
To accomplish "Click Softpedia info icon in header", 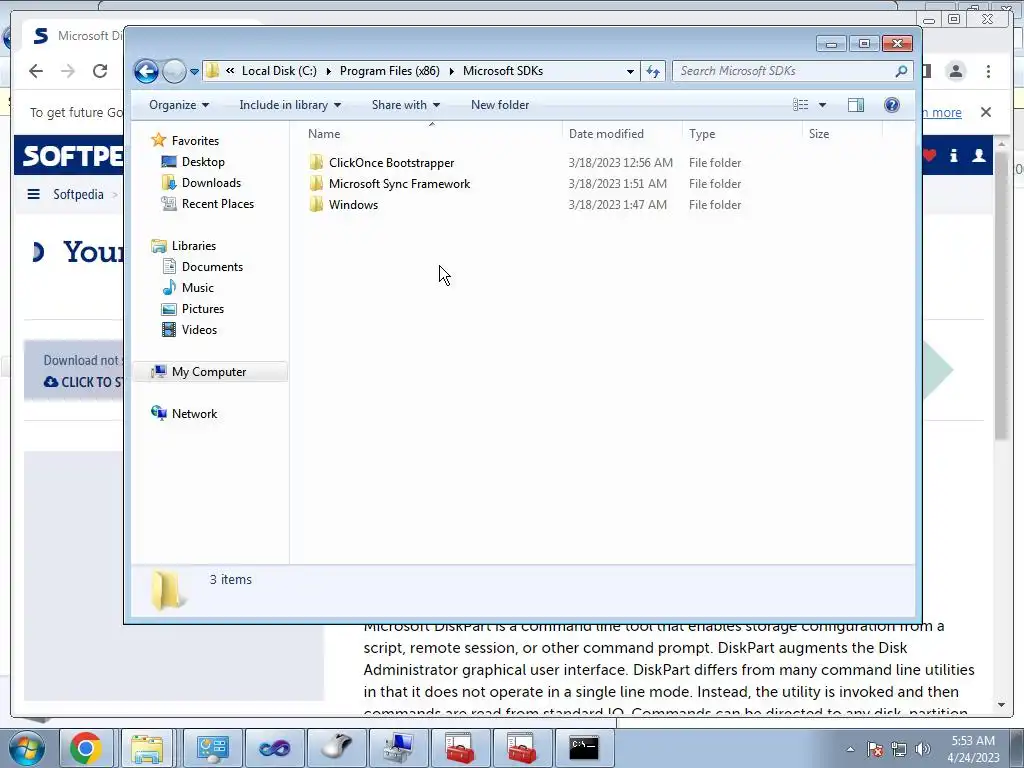I will (x=953, y=155).
